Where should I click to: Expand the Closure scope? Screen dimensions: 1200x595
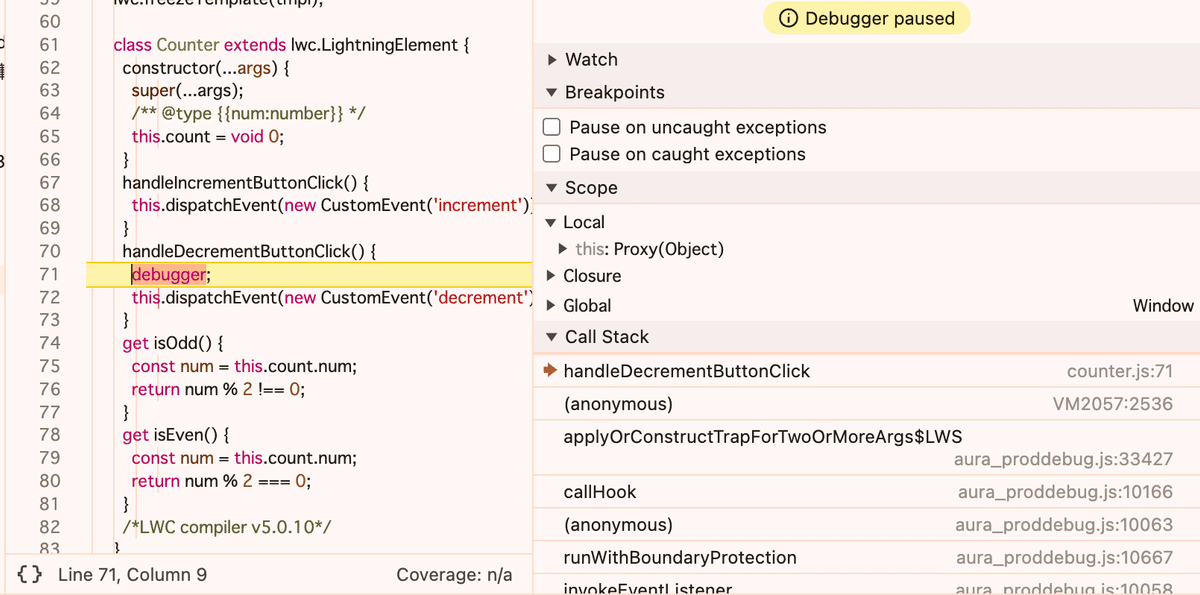552,276
